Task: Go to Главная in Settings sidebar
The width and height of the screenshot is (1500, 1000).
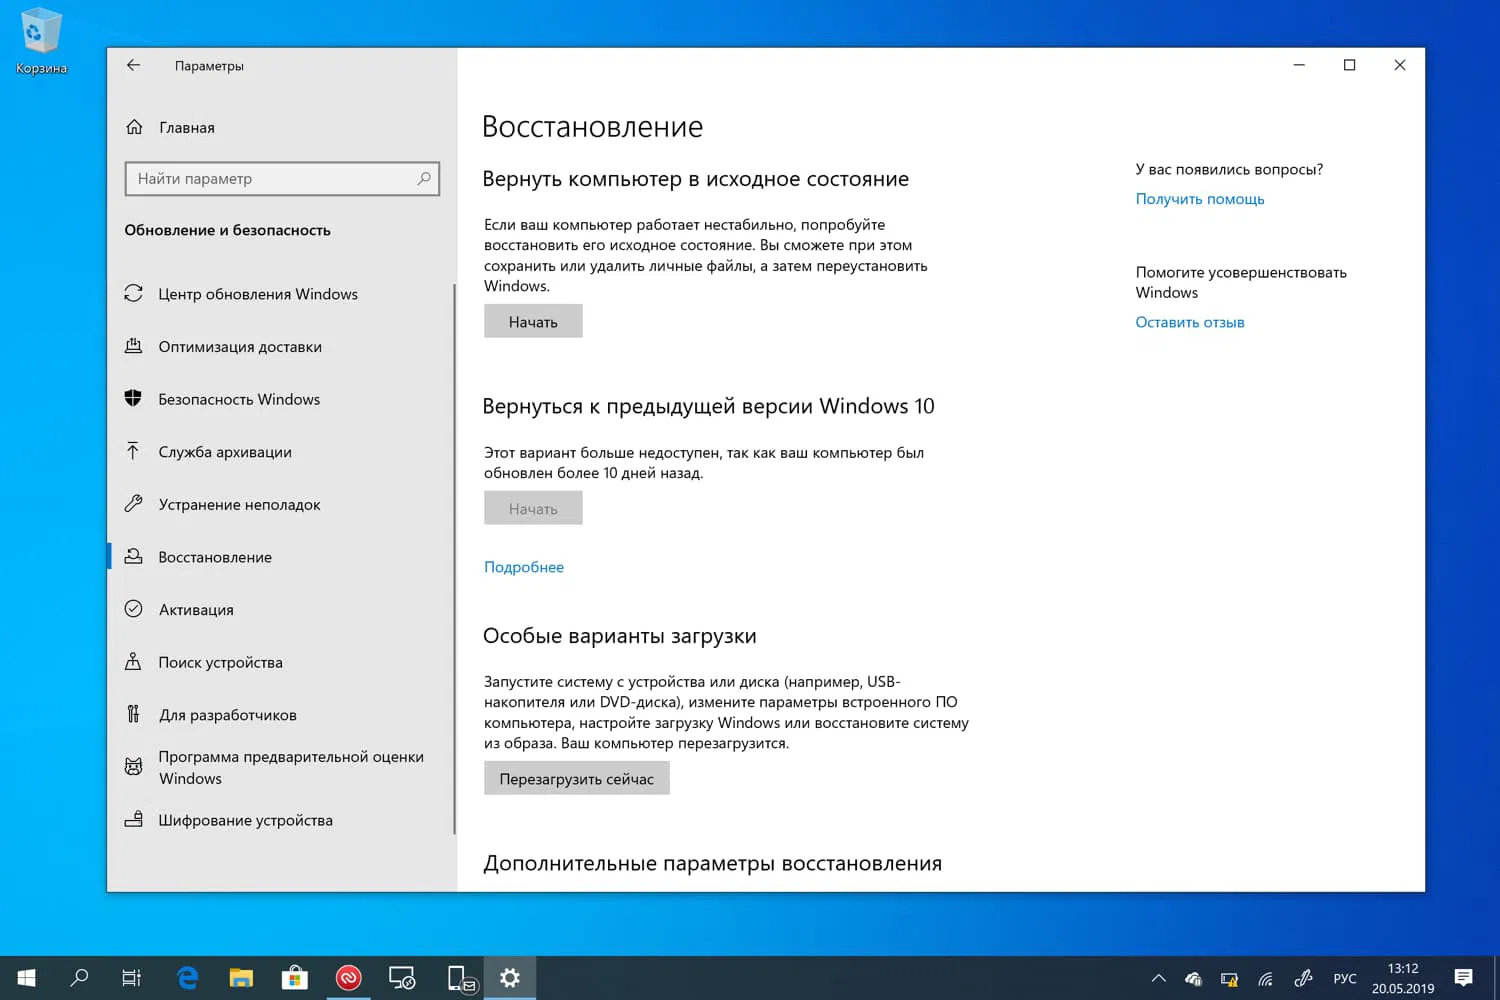Action: coord(186,127)
